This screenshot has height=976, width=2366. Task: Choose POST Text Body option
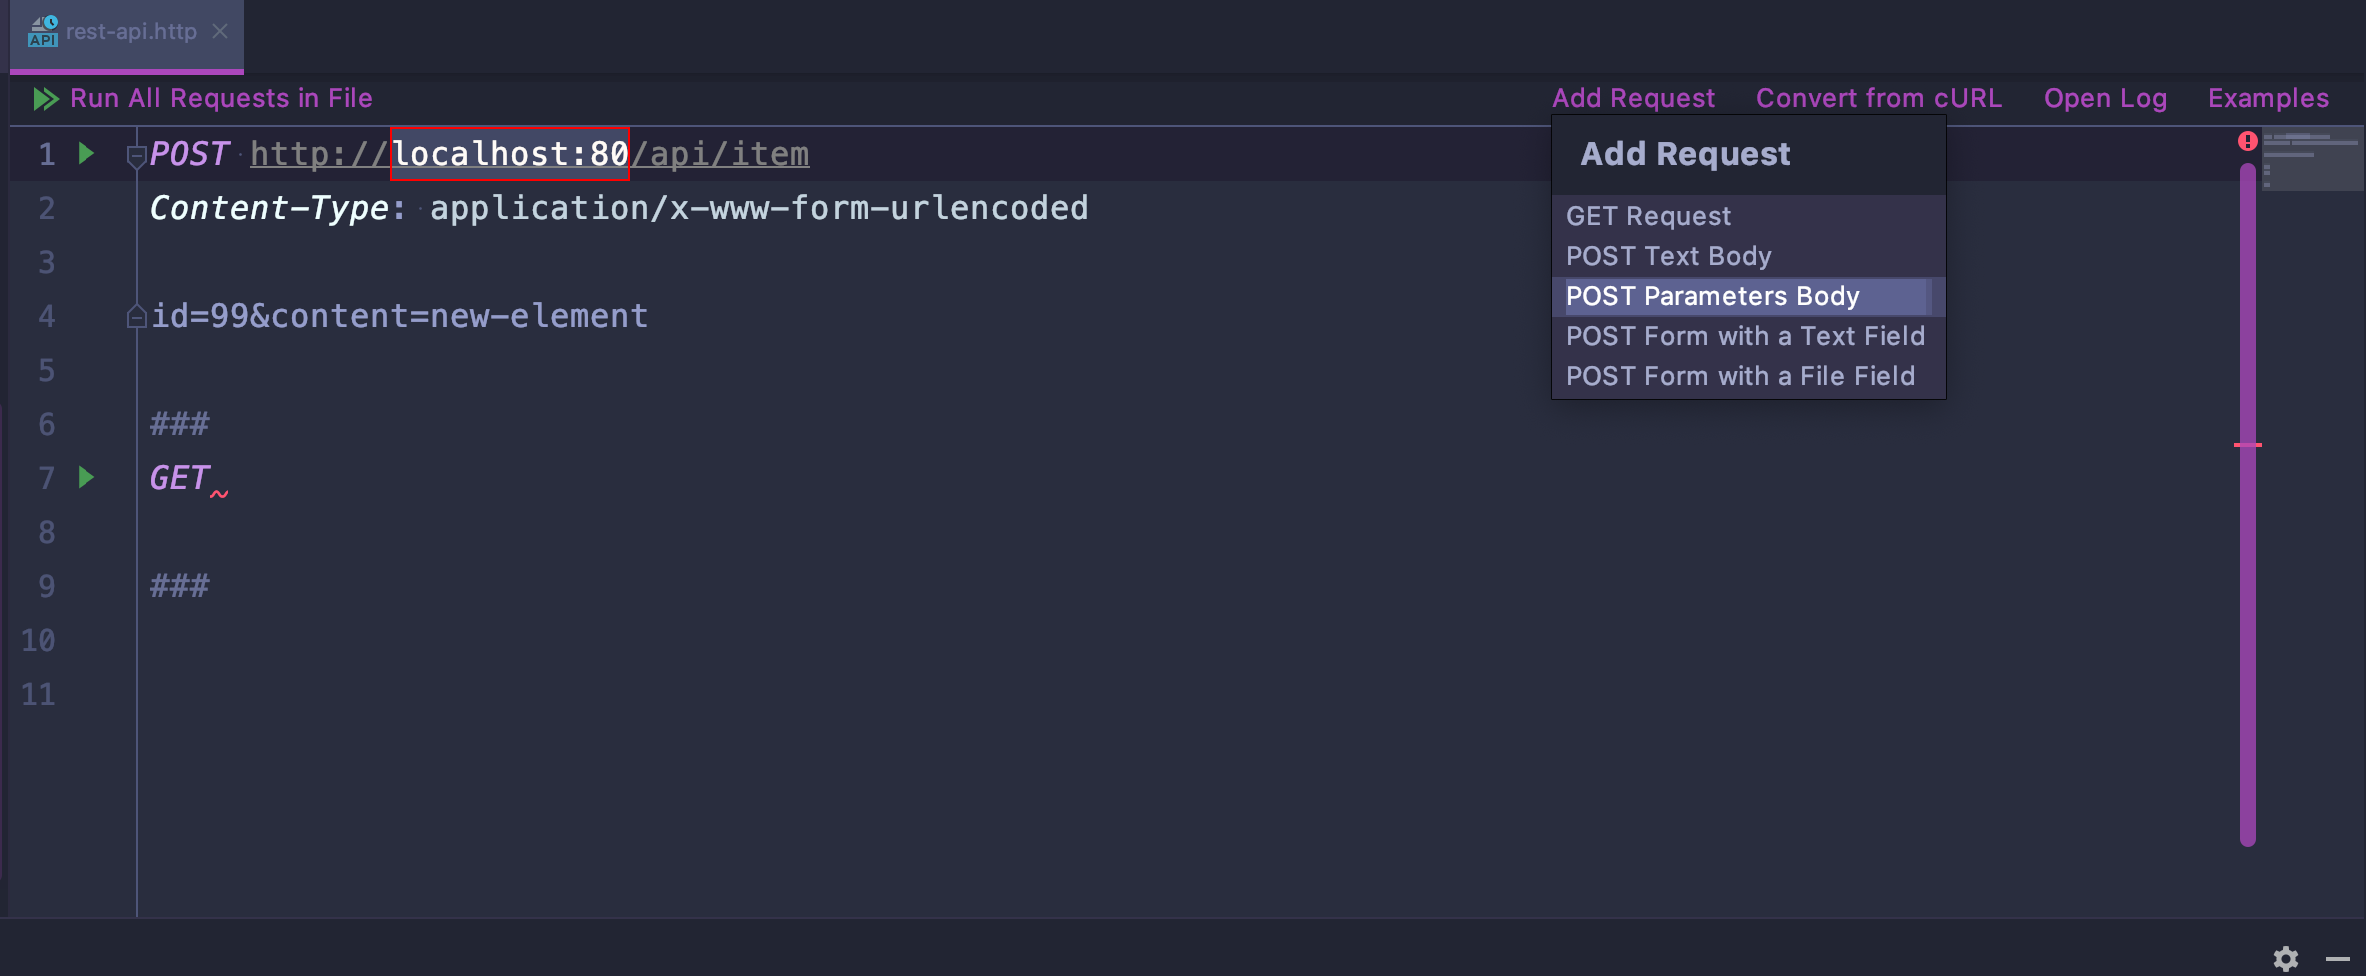click(1668, 256)
